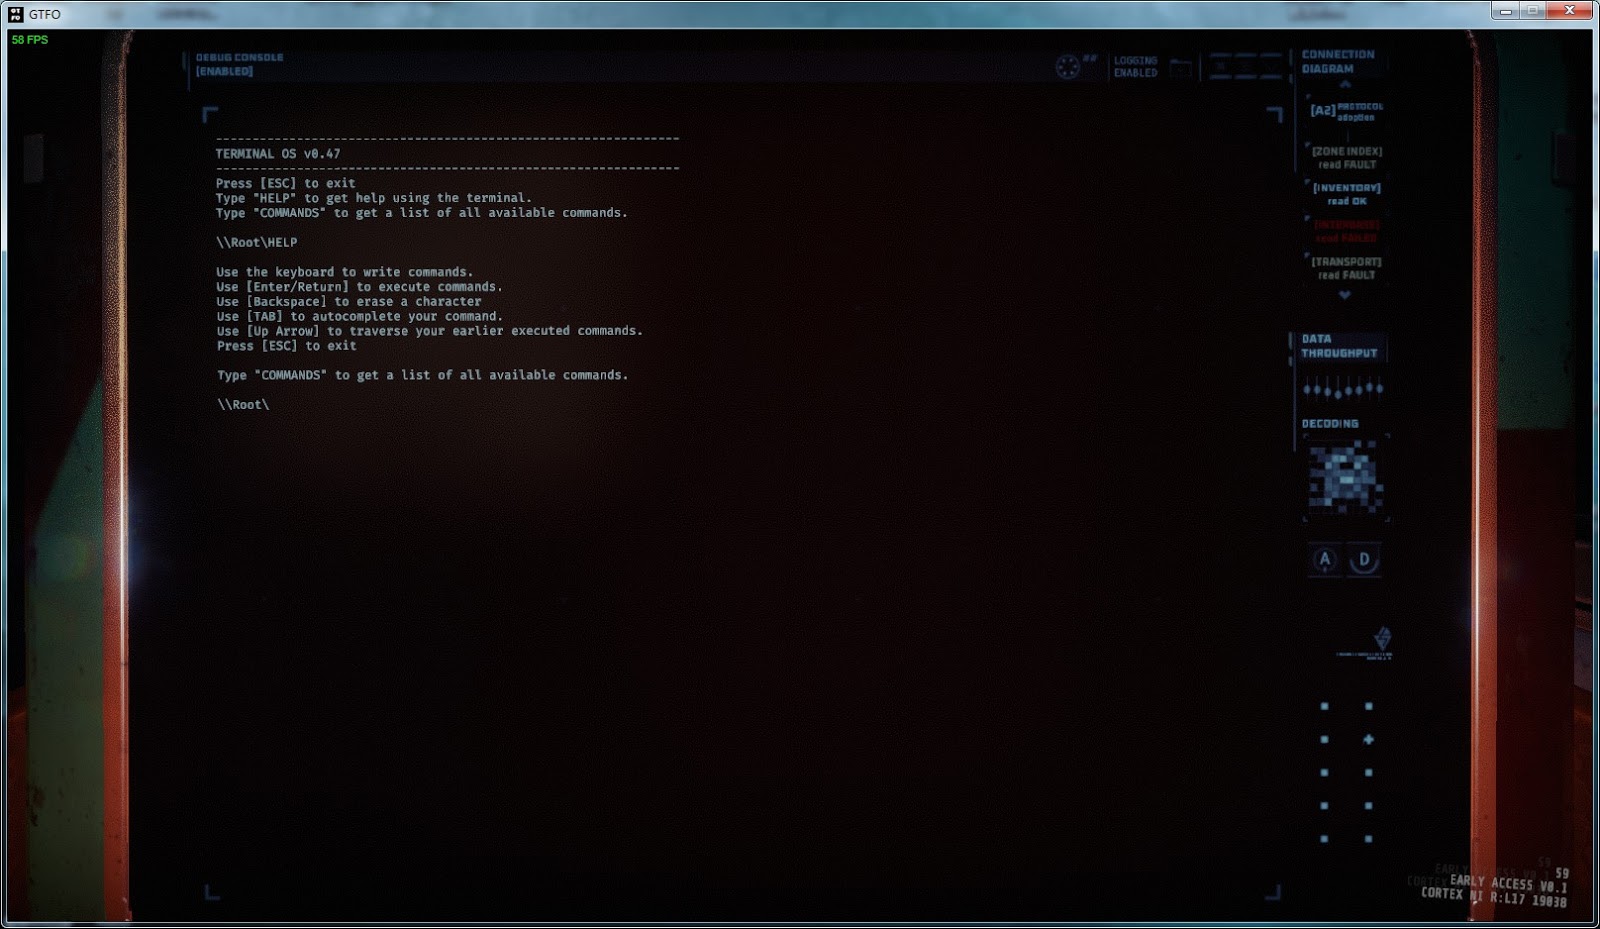This screenshot has height=929, width=1600.
Task: Click the Decoding label
Action: coord(1330,424)
